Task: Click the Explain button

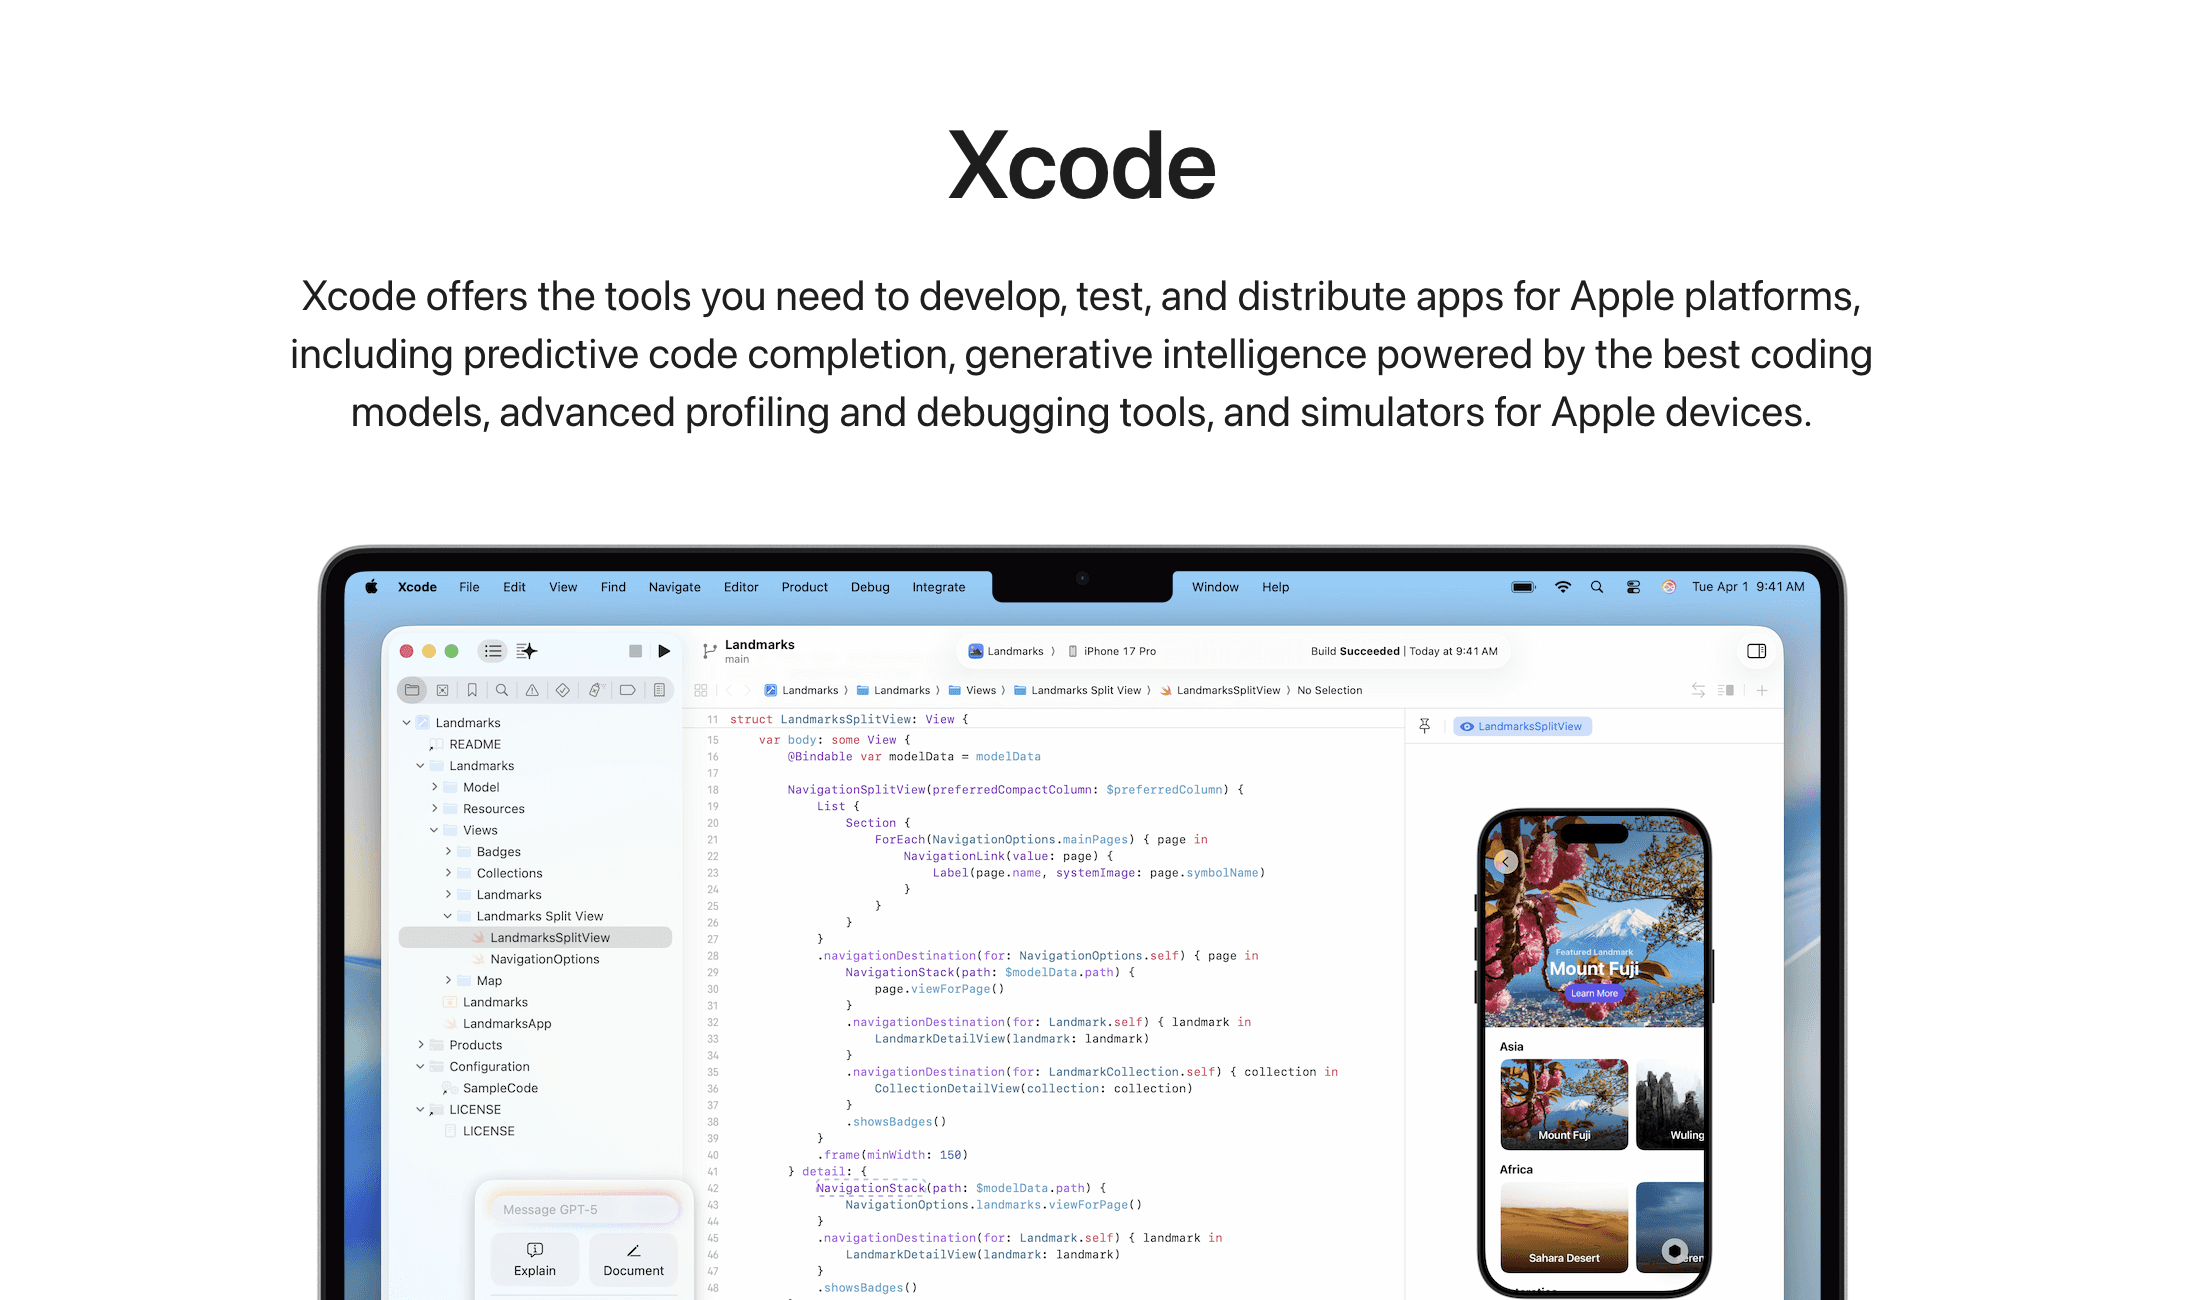Action: pyautogui.click(x=535, y=1259)
